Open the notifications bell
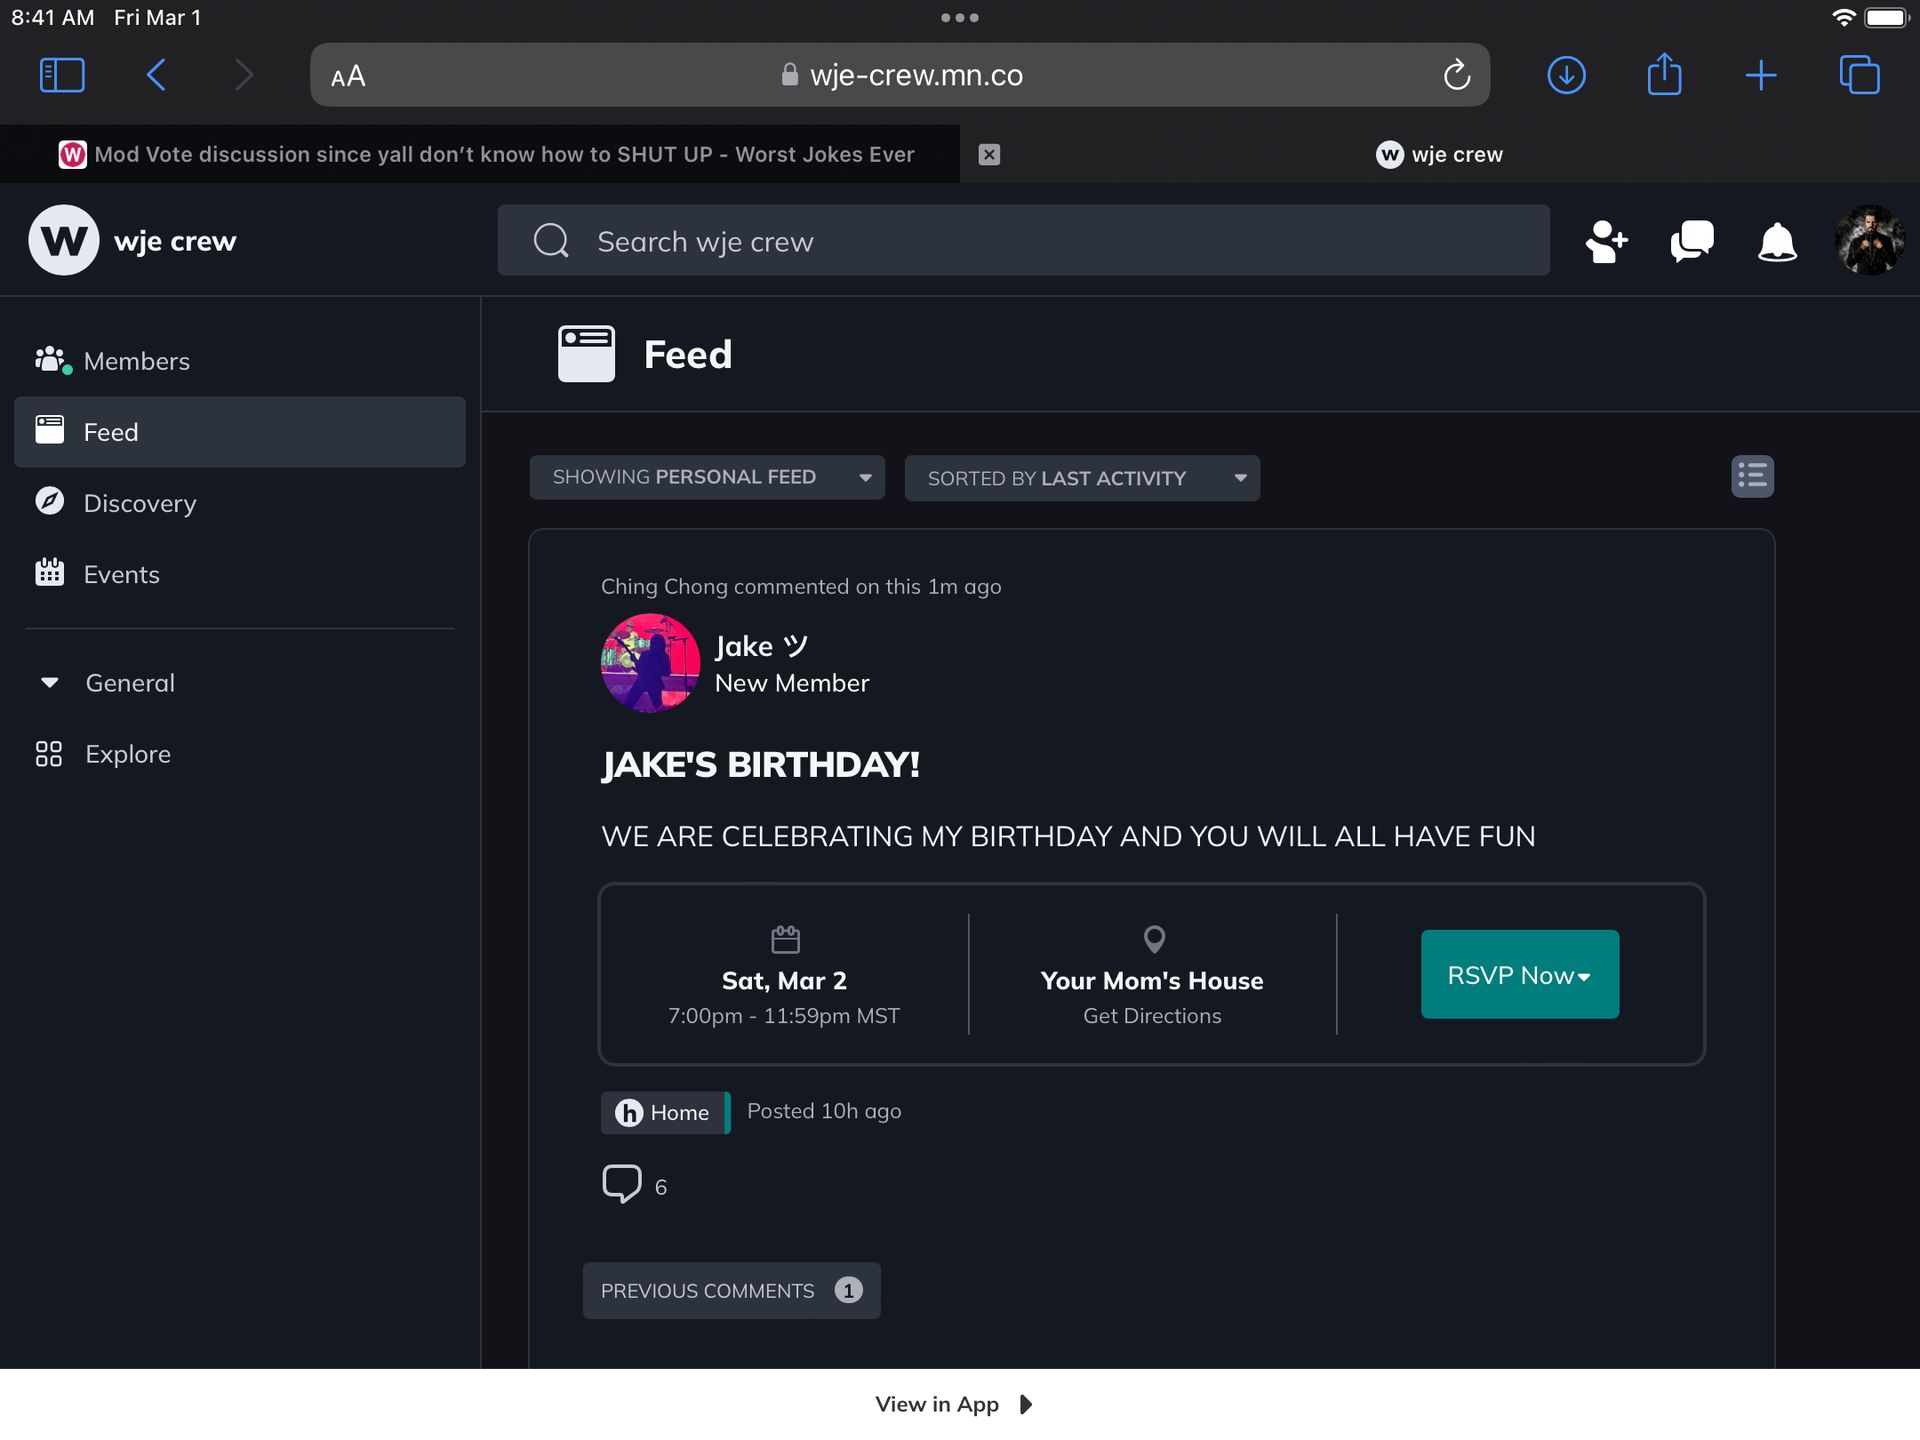 click(1777, 241)
